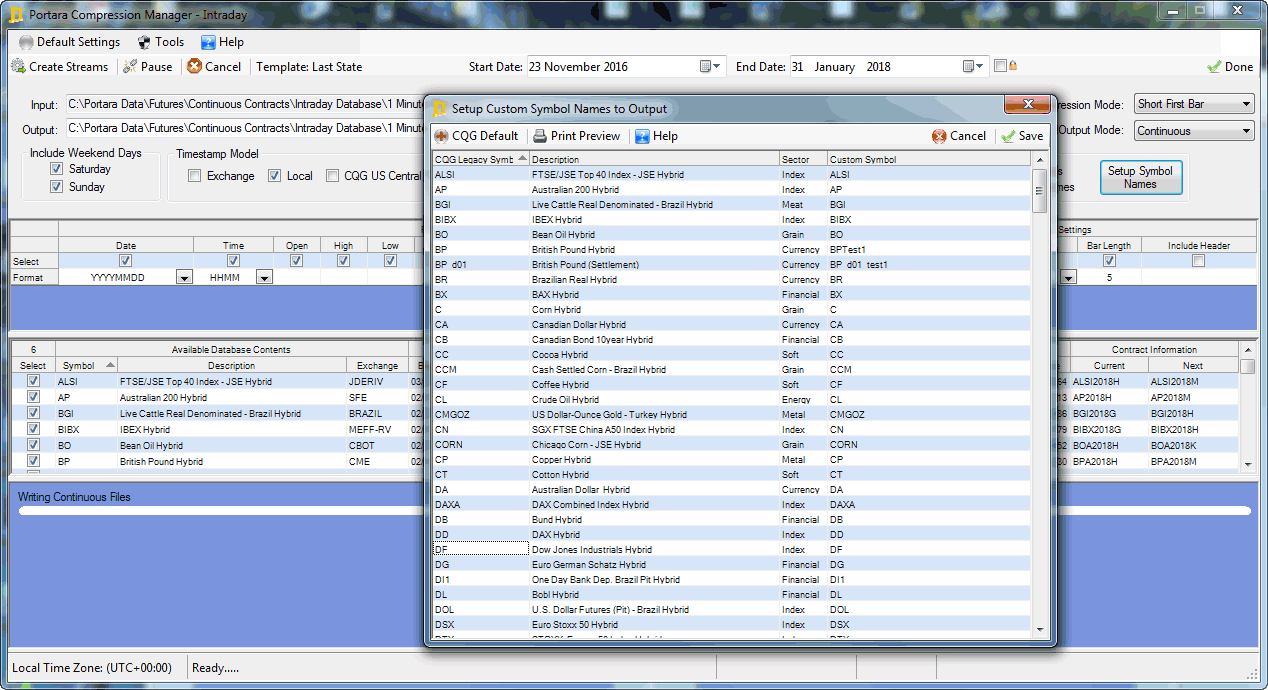Toggle the Open column select checkbox

click(296, 261)
